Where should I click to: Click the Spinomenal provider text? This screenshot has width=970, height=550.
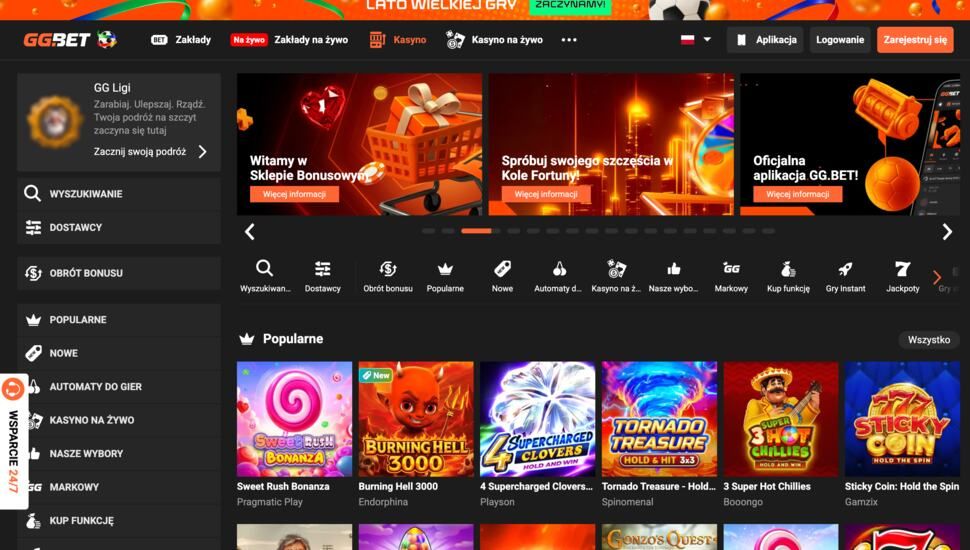coord(627,502)
